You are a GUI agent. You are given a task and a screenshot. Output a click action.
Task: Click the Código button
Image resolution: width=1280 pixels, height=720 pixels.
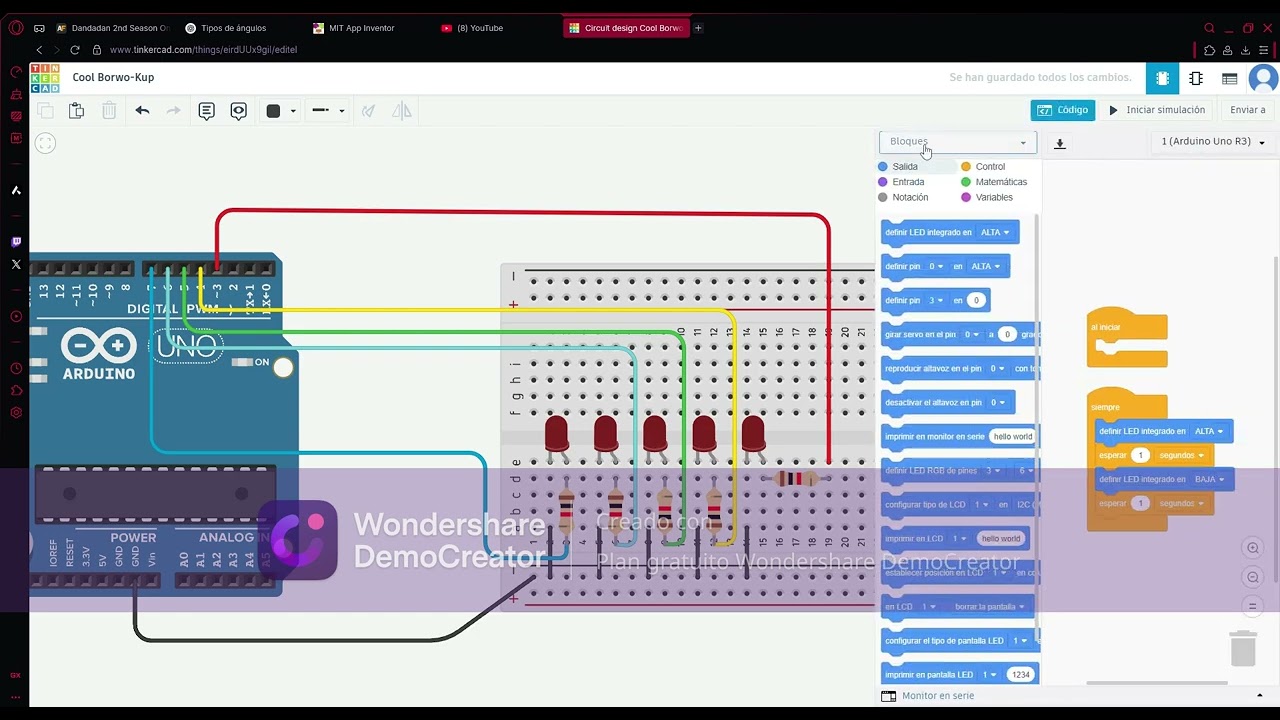coord(1063,110)
